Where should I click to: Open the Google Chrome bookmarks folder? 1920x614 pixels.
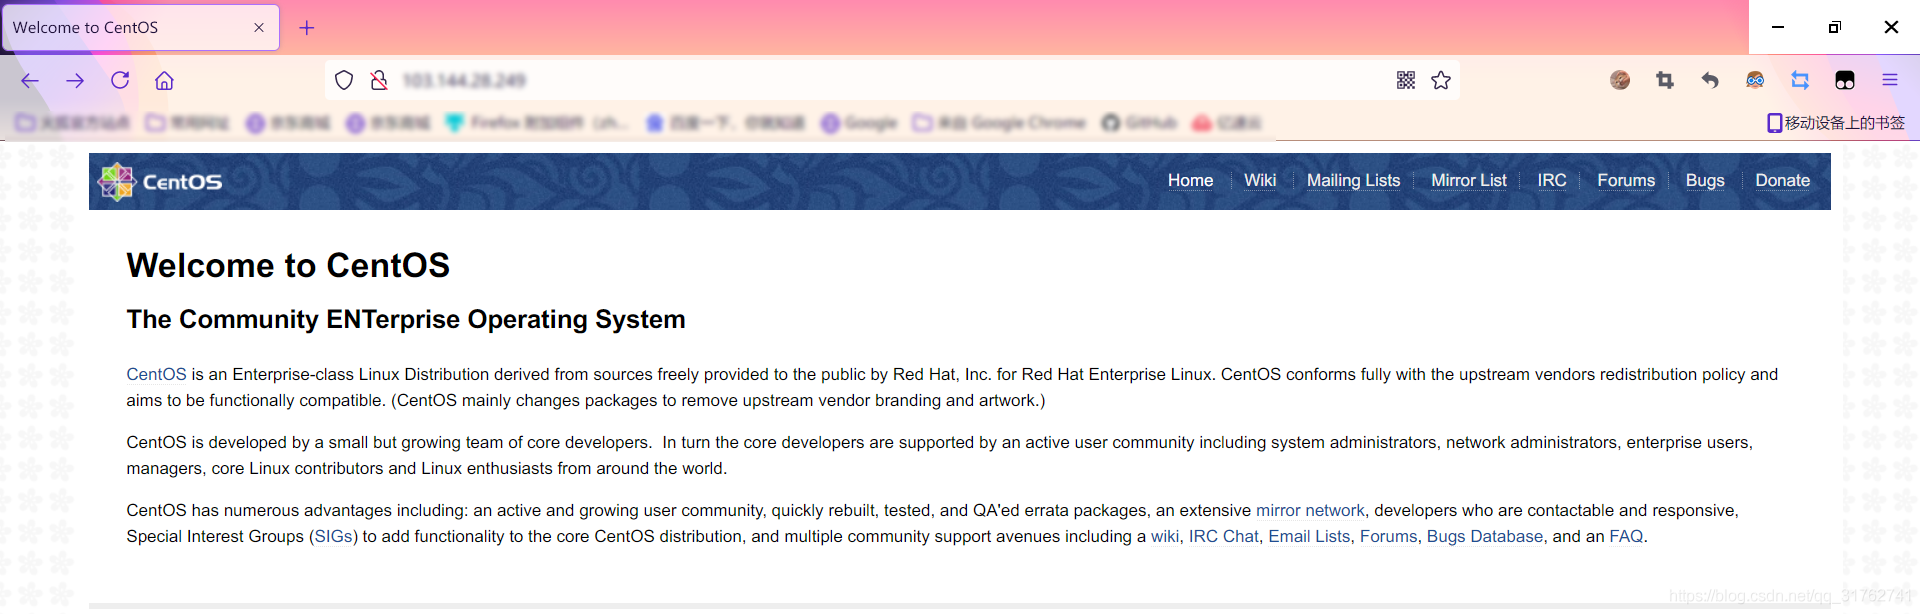pyautogui.click(x=999, y=123)
